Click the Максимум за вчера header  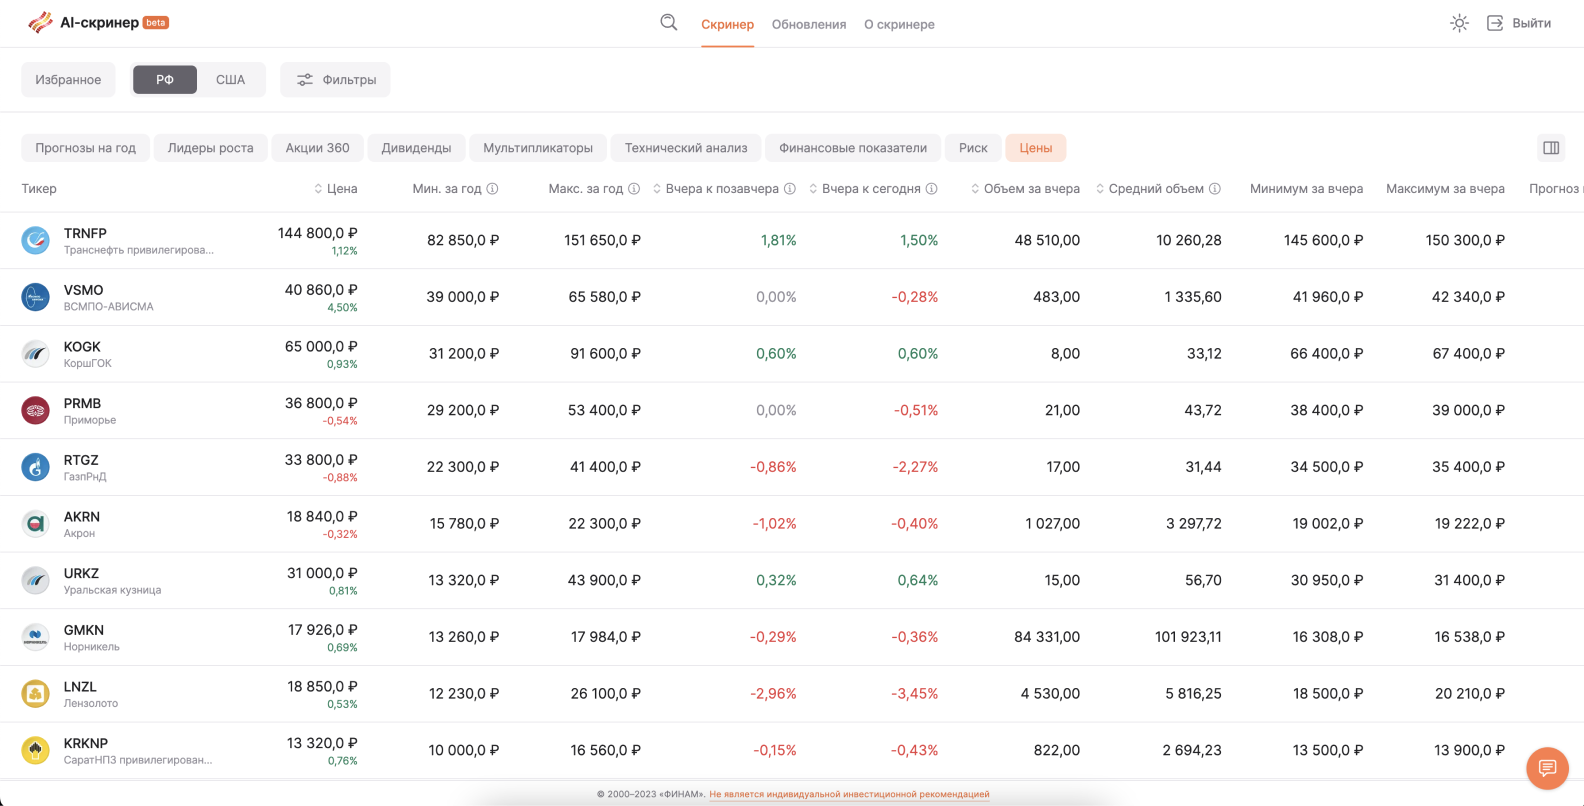tap(1445, 189)
